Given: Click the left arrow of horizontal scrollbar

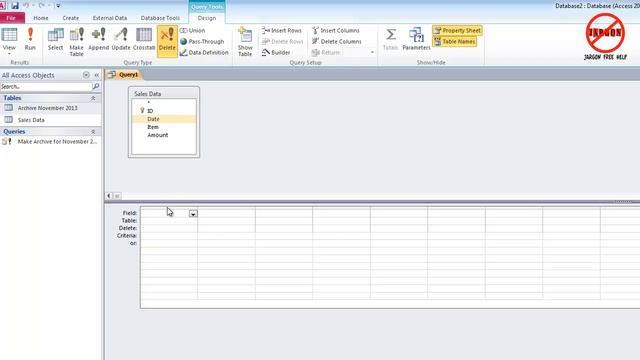Looking at the screenshot, I should (109, 196).
